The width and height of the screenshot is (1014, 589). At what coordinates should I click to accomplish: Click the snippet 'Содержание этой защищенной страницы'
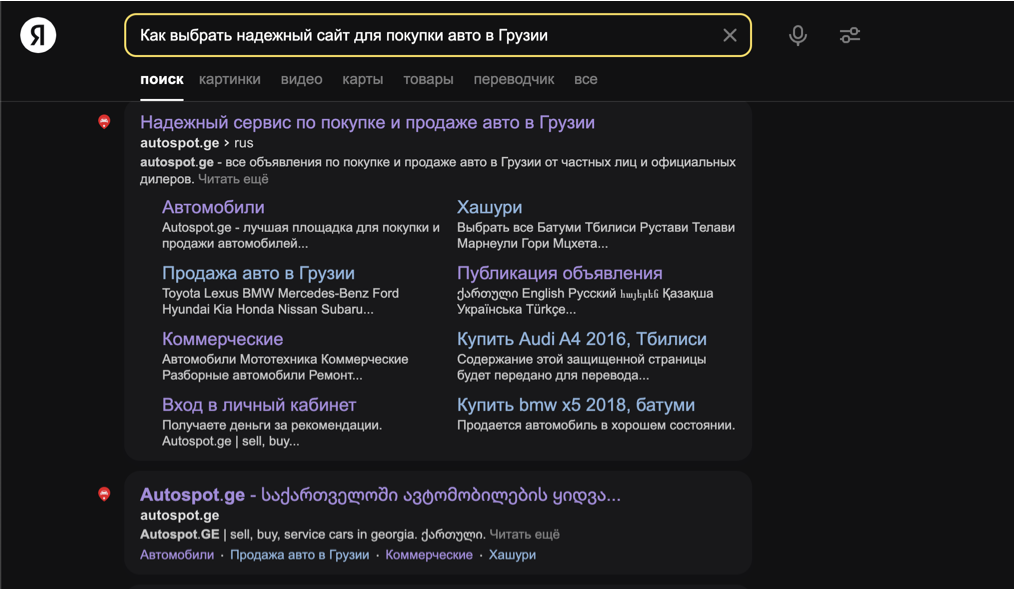coord(581,359)
